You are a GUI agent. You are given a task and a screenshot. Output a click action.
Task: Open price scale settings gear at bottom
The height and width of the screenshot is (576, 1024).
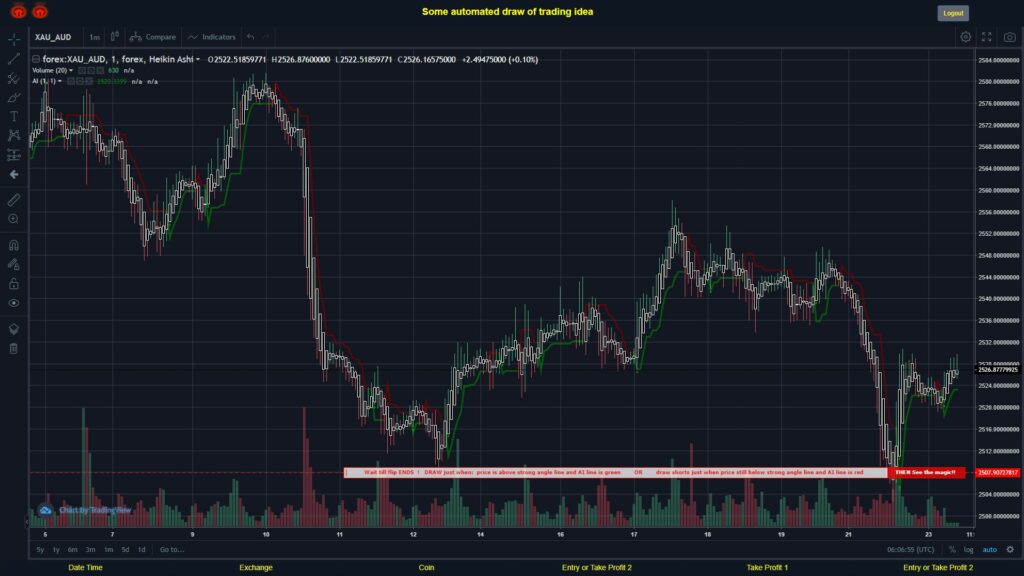[x=1010, y=550]
